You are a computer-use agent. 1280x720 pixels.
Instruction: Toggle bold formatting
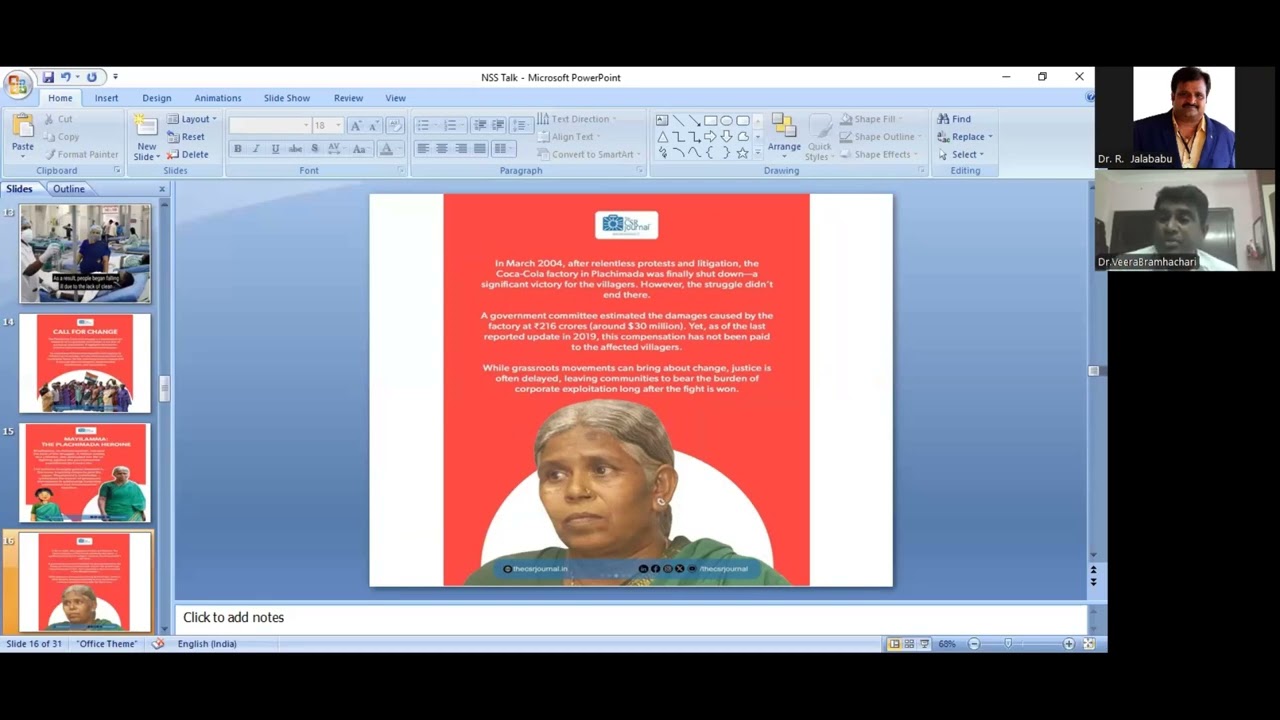[237, 149]
